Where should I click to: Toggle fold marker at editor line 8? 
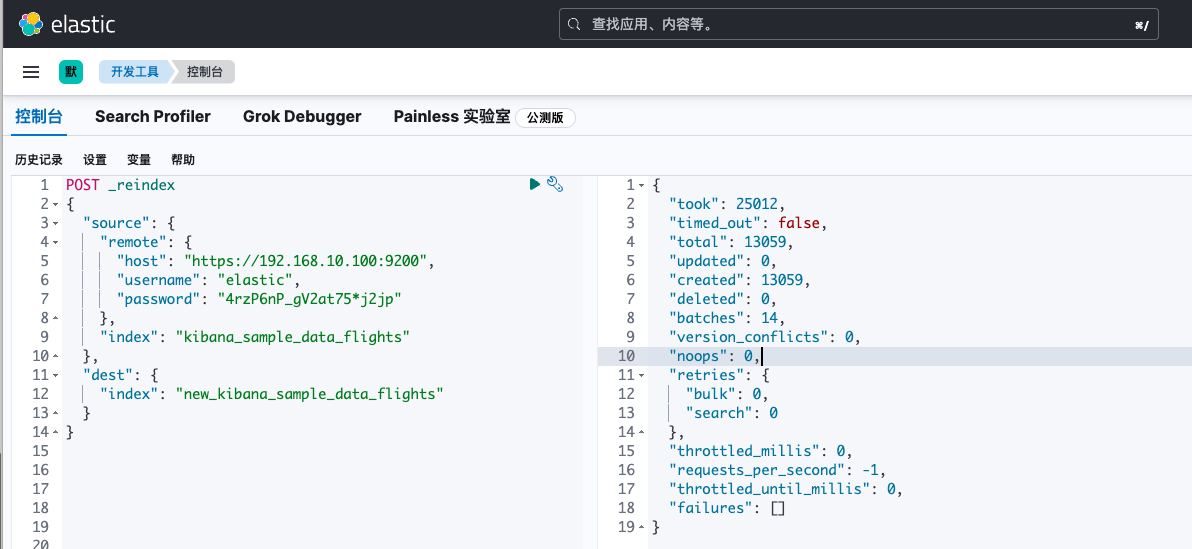coord(55,318)
